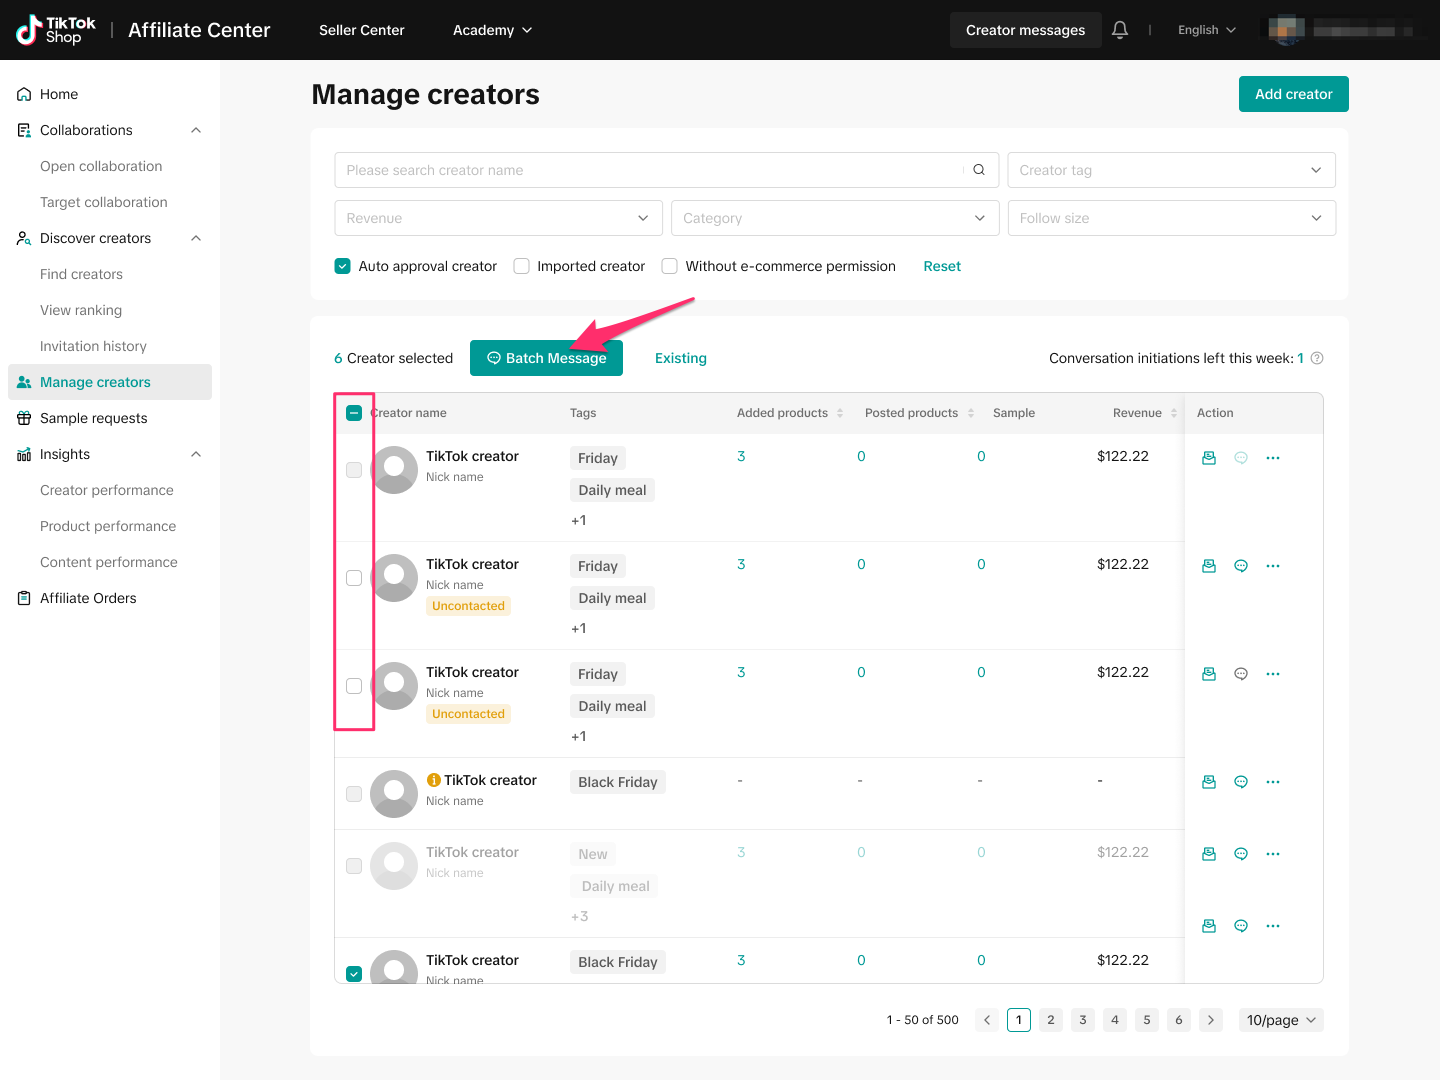1440x1080 pixels.
Task: Open the Creator tag dropdown
Action: pos(1171,170)
